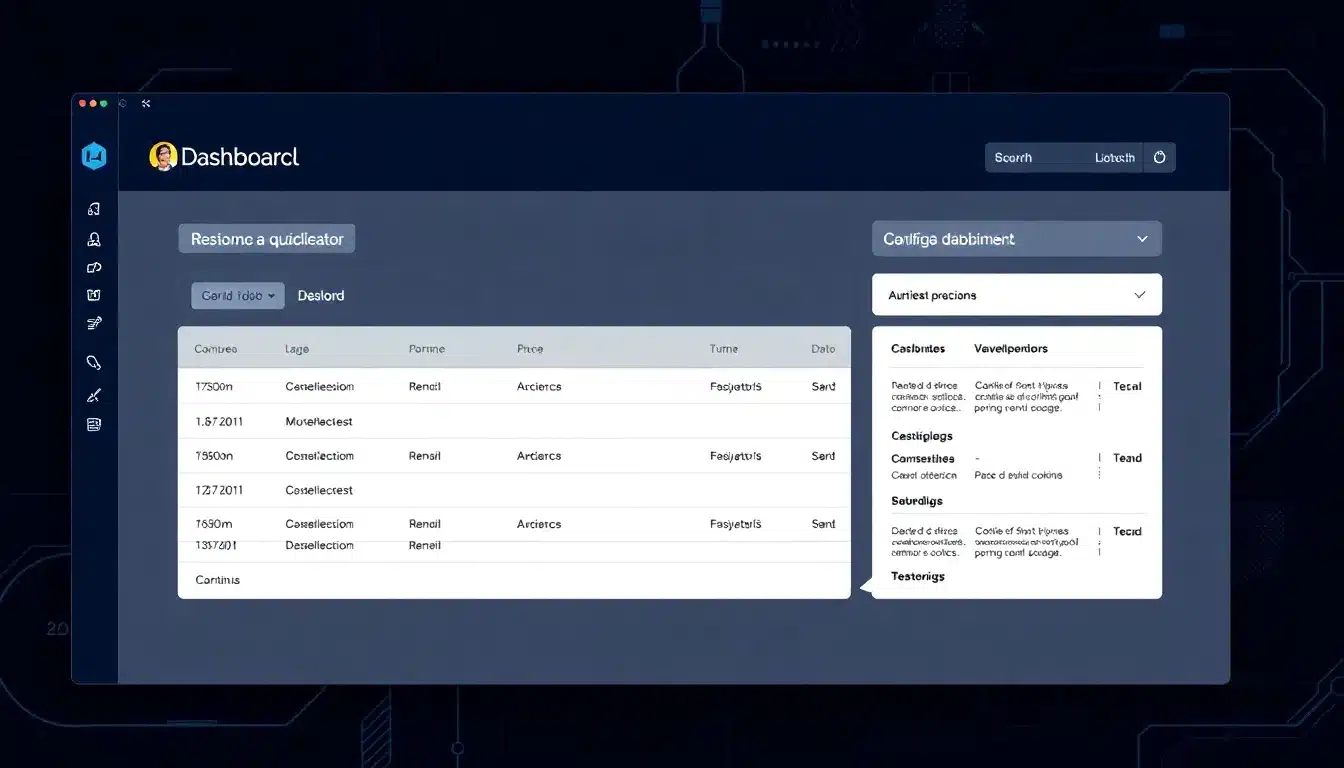Click the Continis link below the table

click(x=216, y=579)
